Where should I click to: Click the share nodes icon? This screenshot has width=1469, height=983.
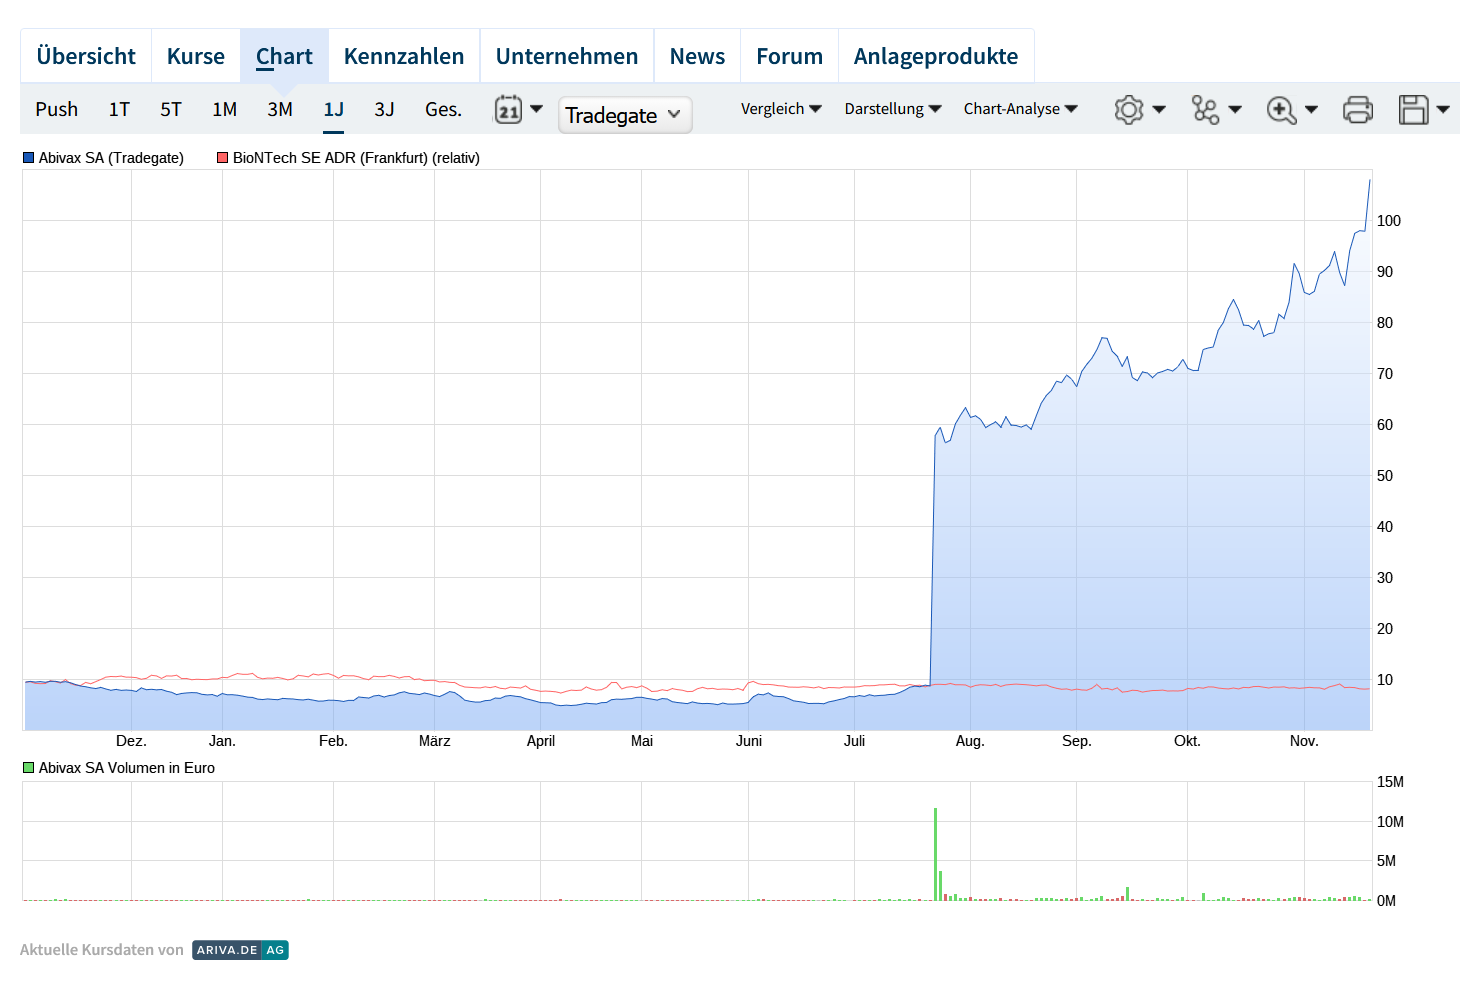coord(1205,109)
